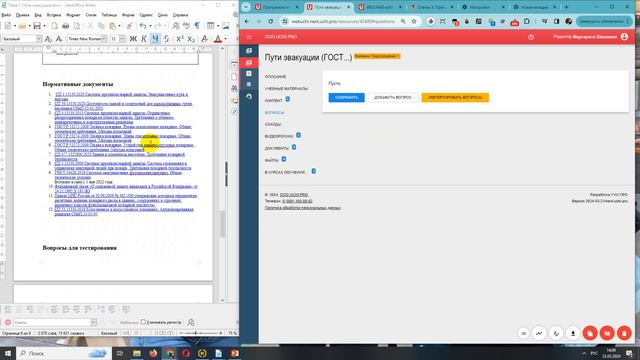The image size is (640, 360).
Task: Open the Find and Replace dialog icon
Action: [191, 322]
